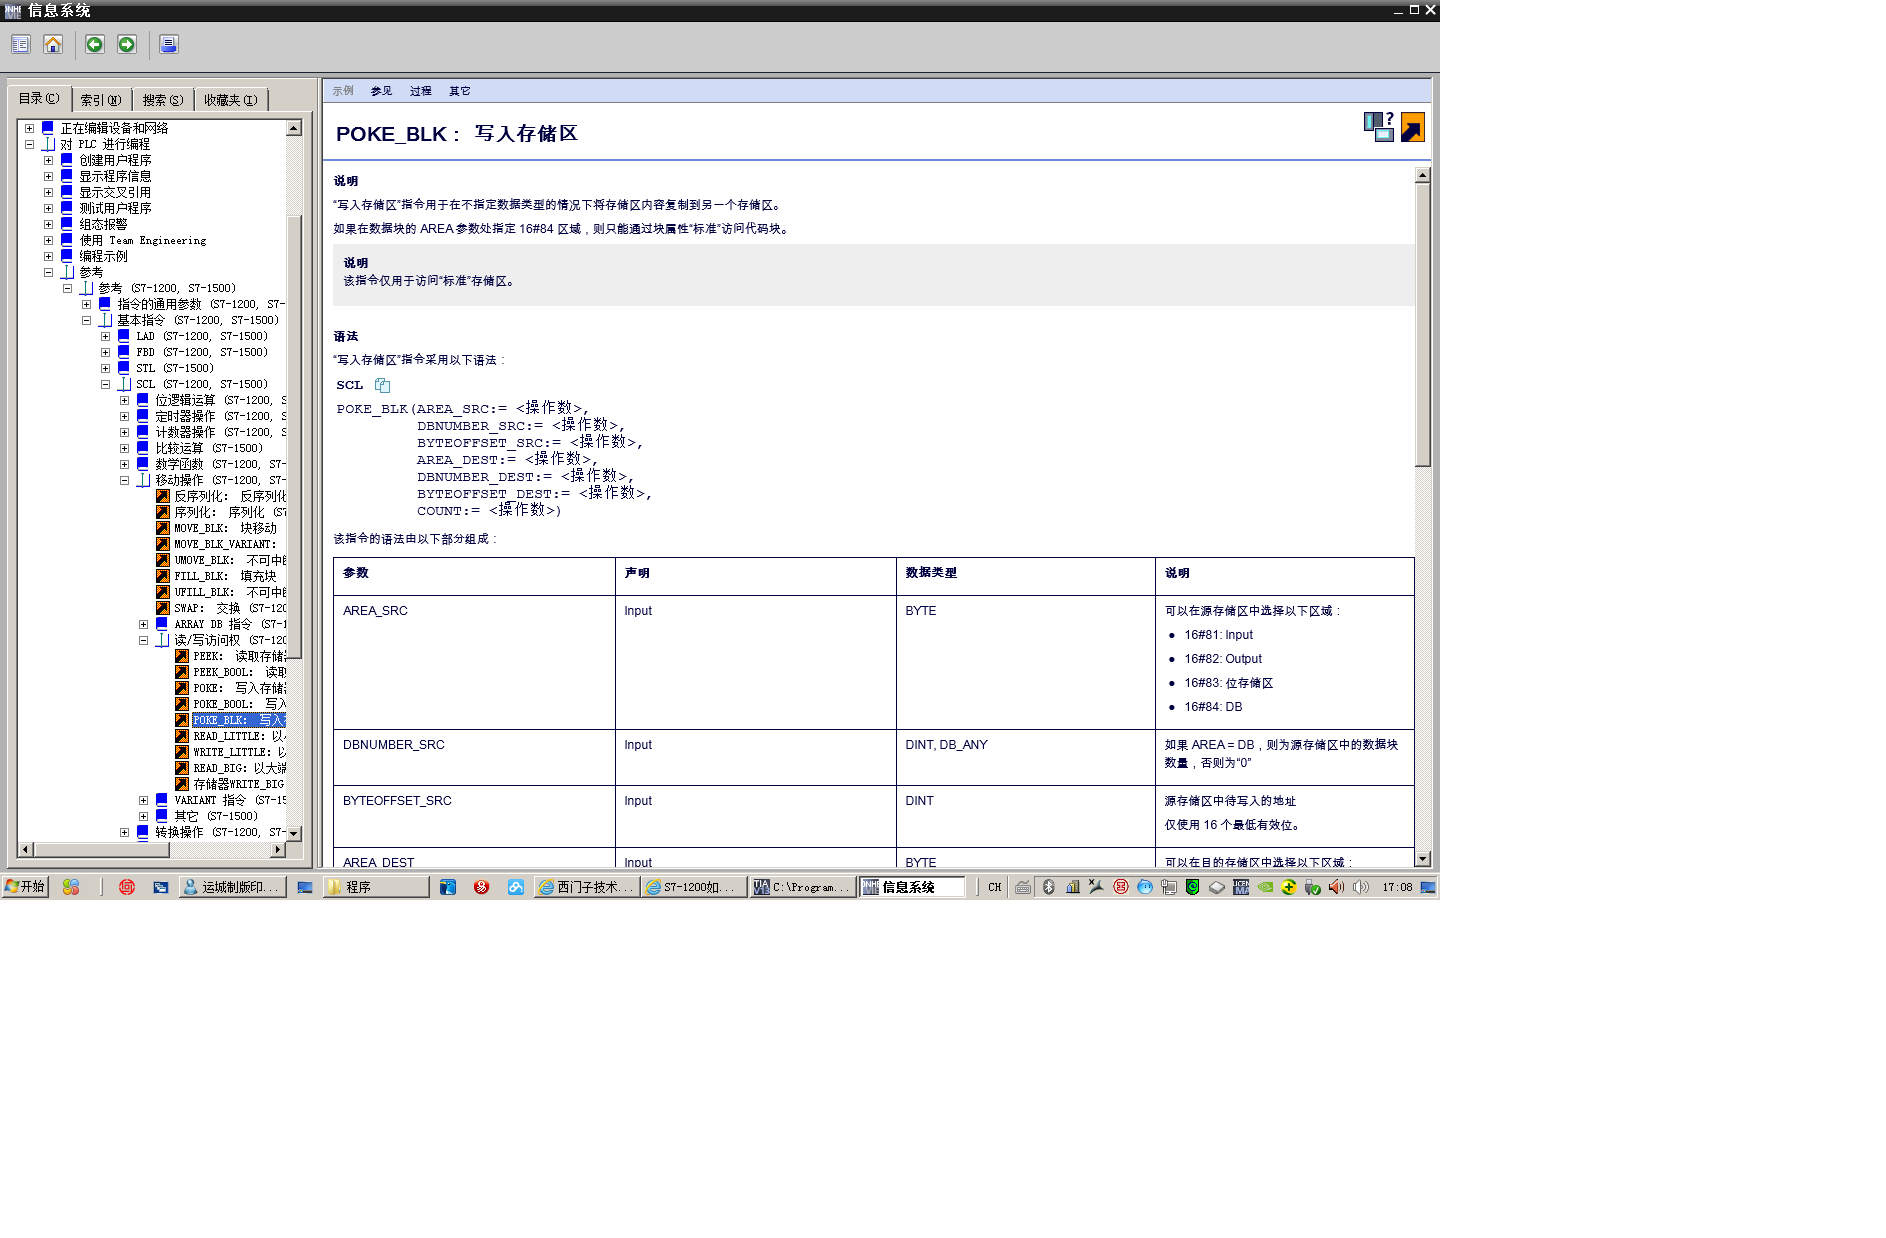This screenshot has width=1886, height=1238.
Task: Expand the ARRAY DB 指令 node
Action: pos(143,624)
